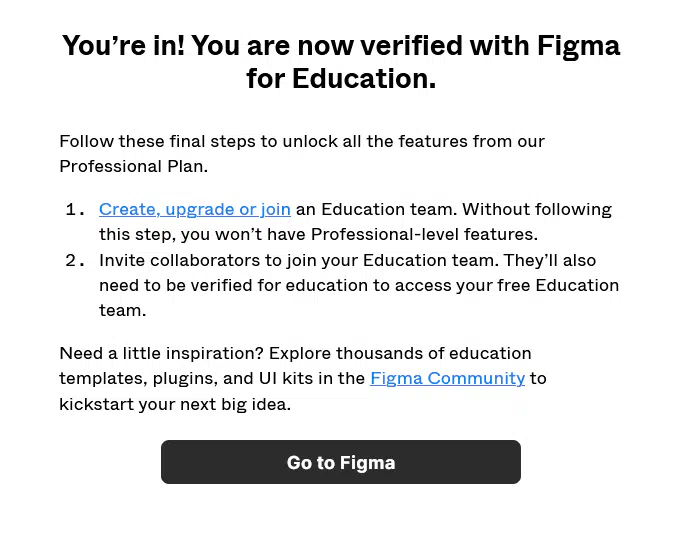Click 'an Education team. Without following' text
This screenshot has height=540, width=680.
point(454,209)
